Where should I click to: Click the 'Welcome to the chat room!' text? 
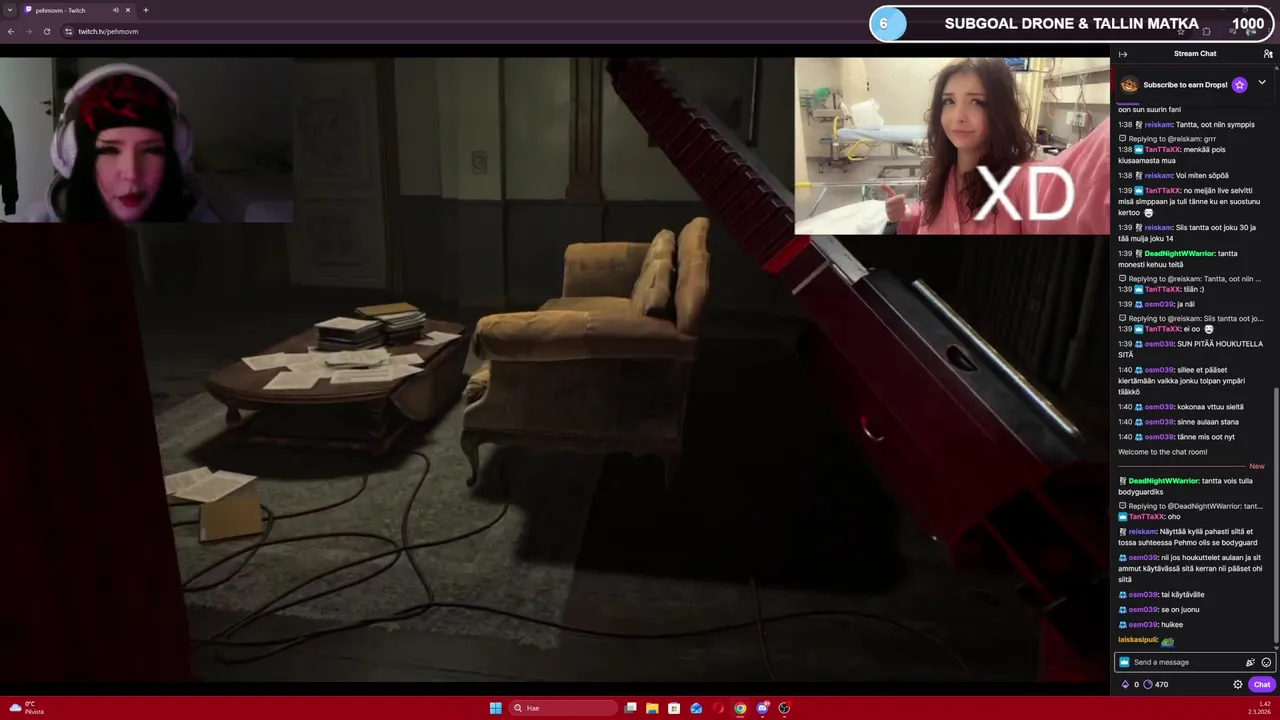click(x=1162, y=452)
